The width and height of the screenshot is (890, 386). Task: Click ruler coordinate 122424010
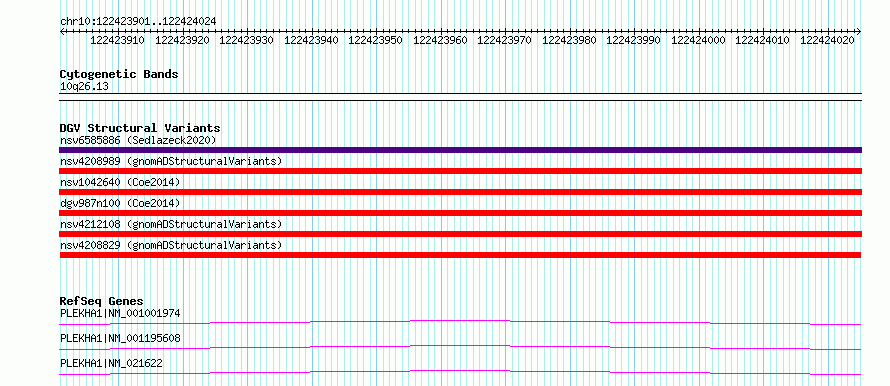762,40
